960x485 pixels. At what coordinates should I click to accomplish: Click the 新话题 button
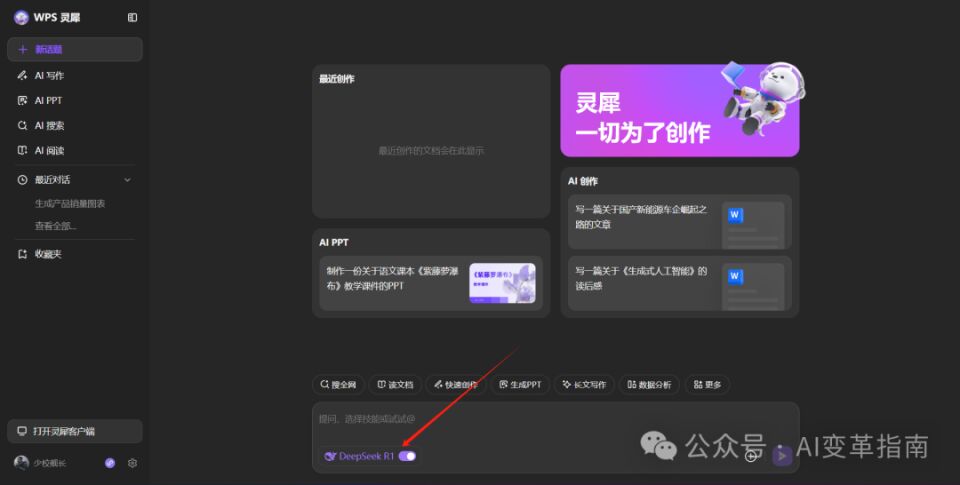pyautogui.click(x=75, y=49)
